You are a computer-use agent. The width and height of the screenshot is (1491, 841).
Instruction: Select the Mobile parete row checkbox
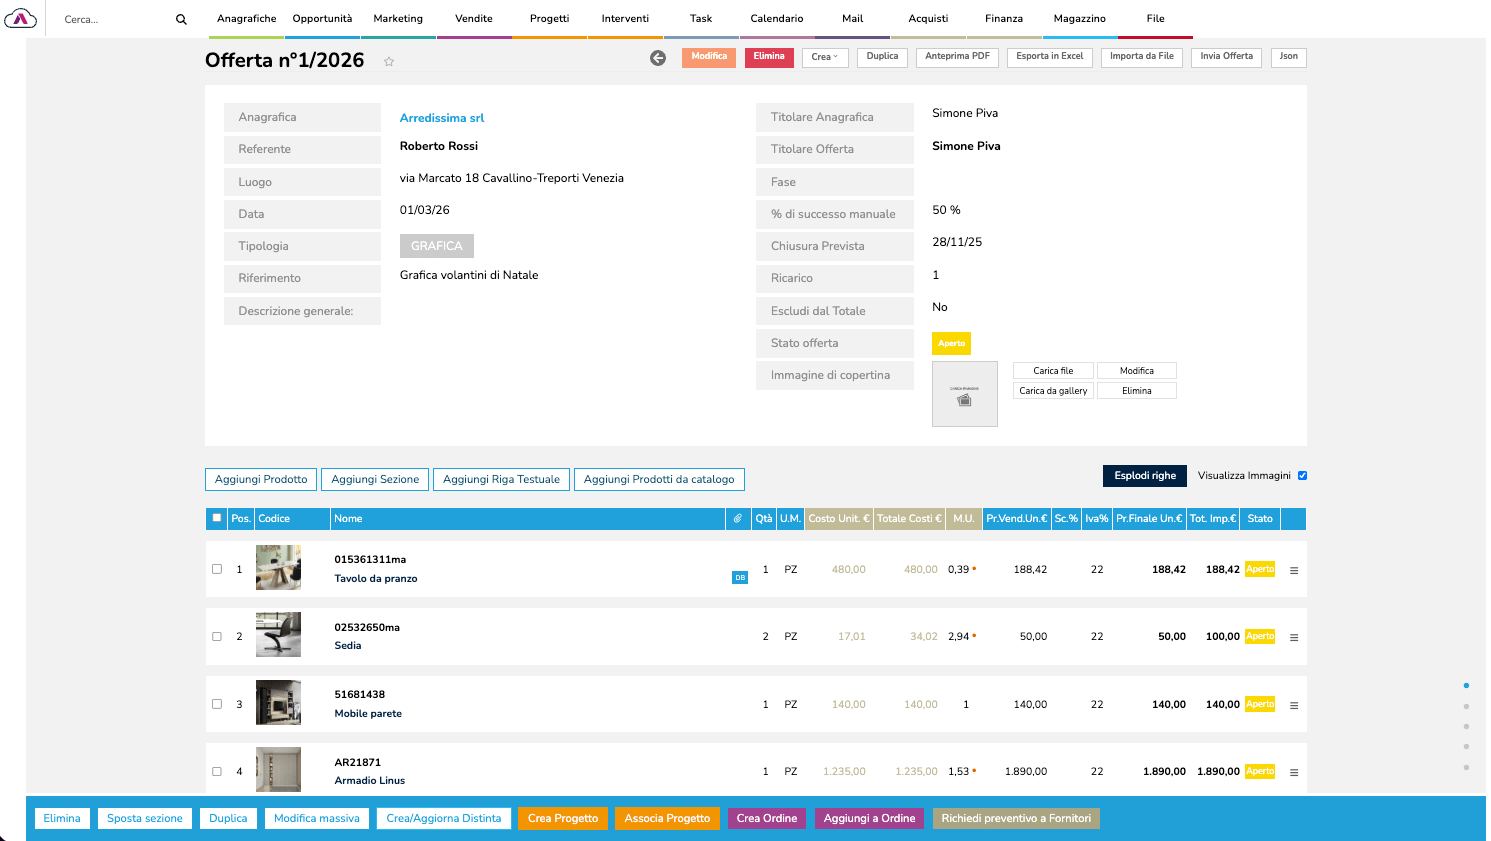pos(217,704)
